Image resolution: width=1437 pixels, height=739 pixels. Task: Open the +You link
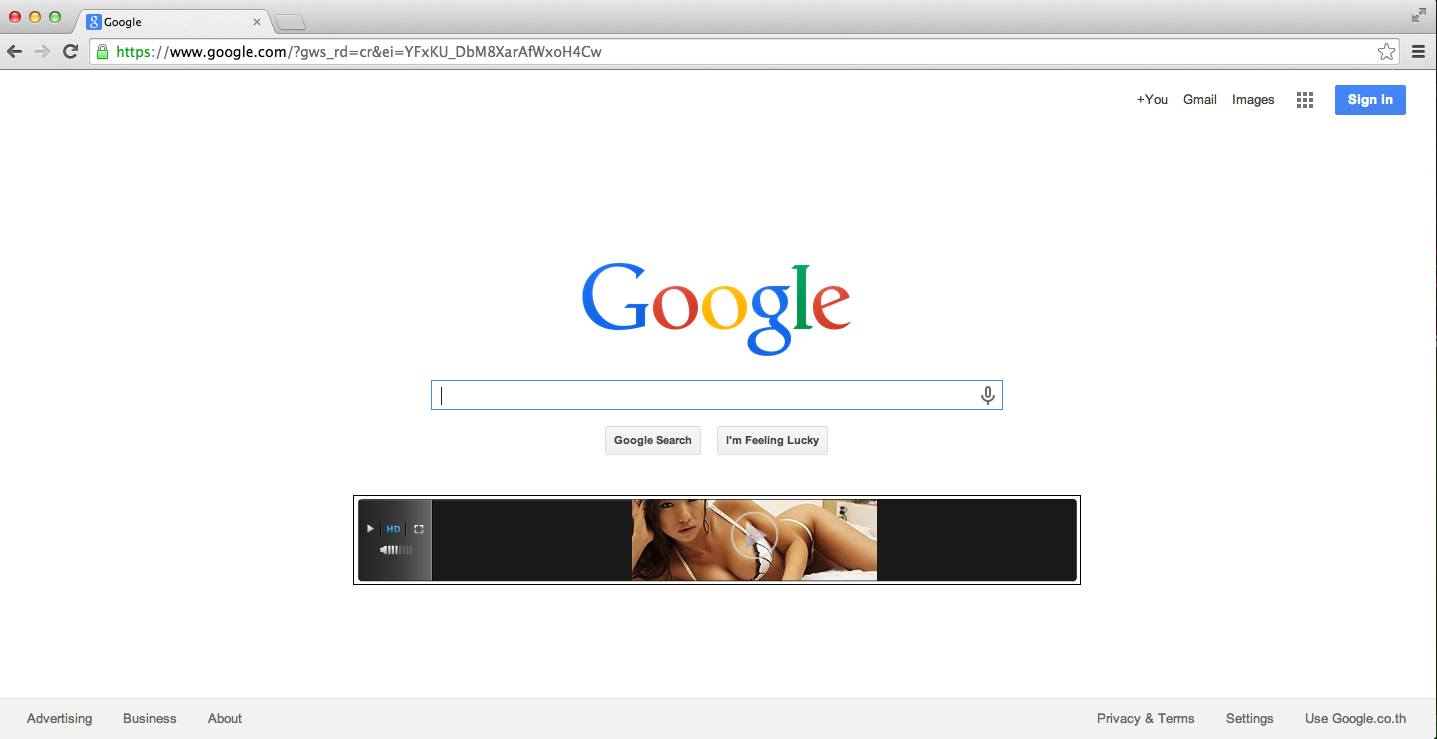coord(1152,100)
